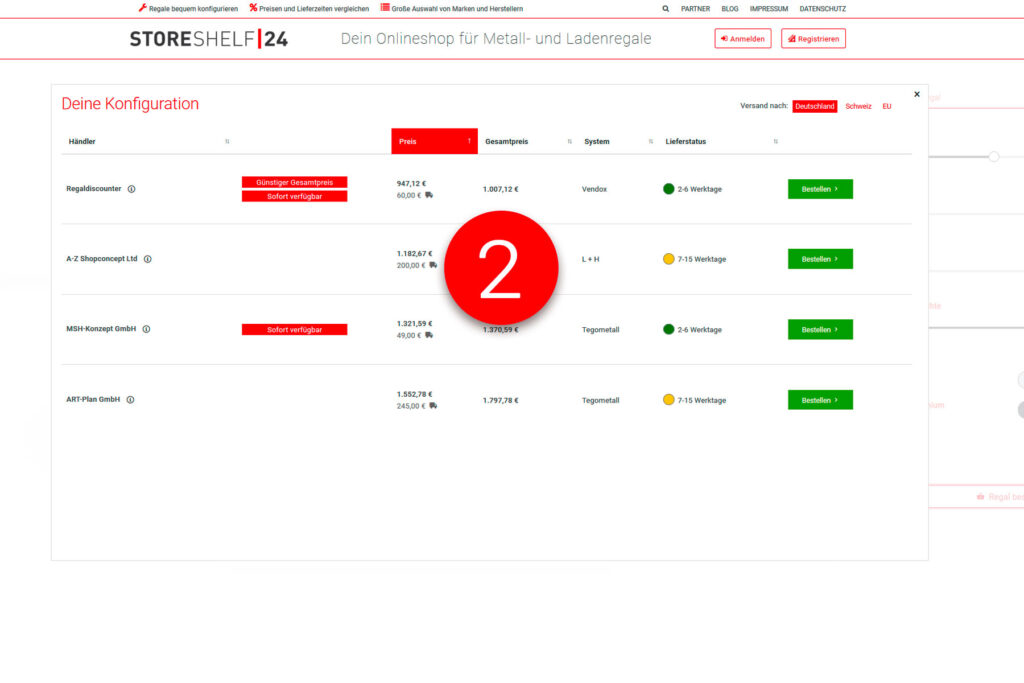
Task: Show info for ART-Plan GmbH
Action: coord(130,400)
